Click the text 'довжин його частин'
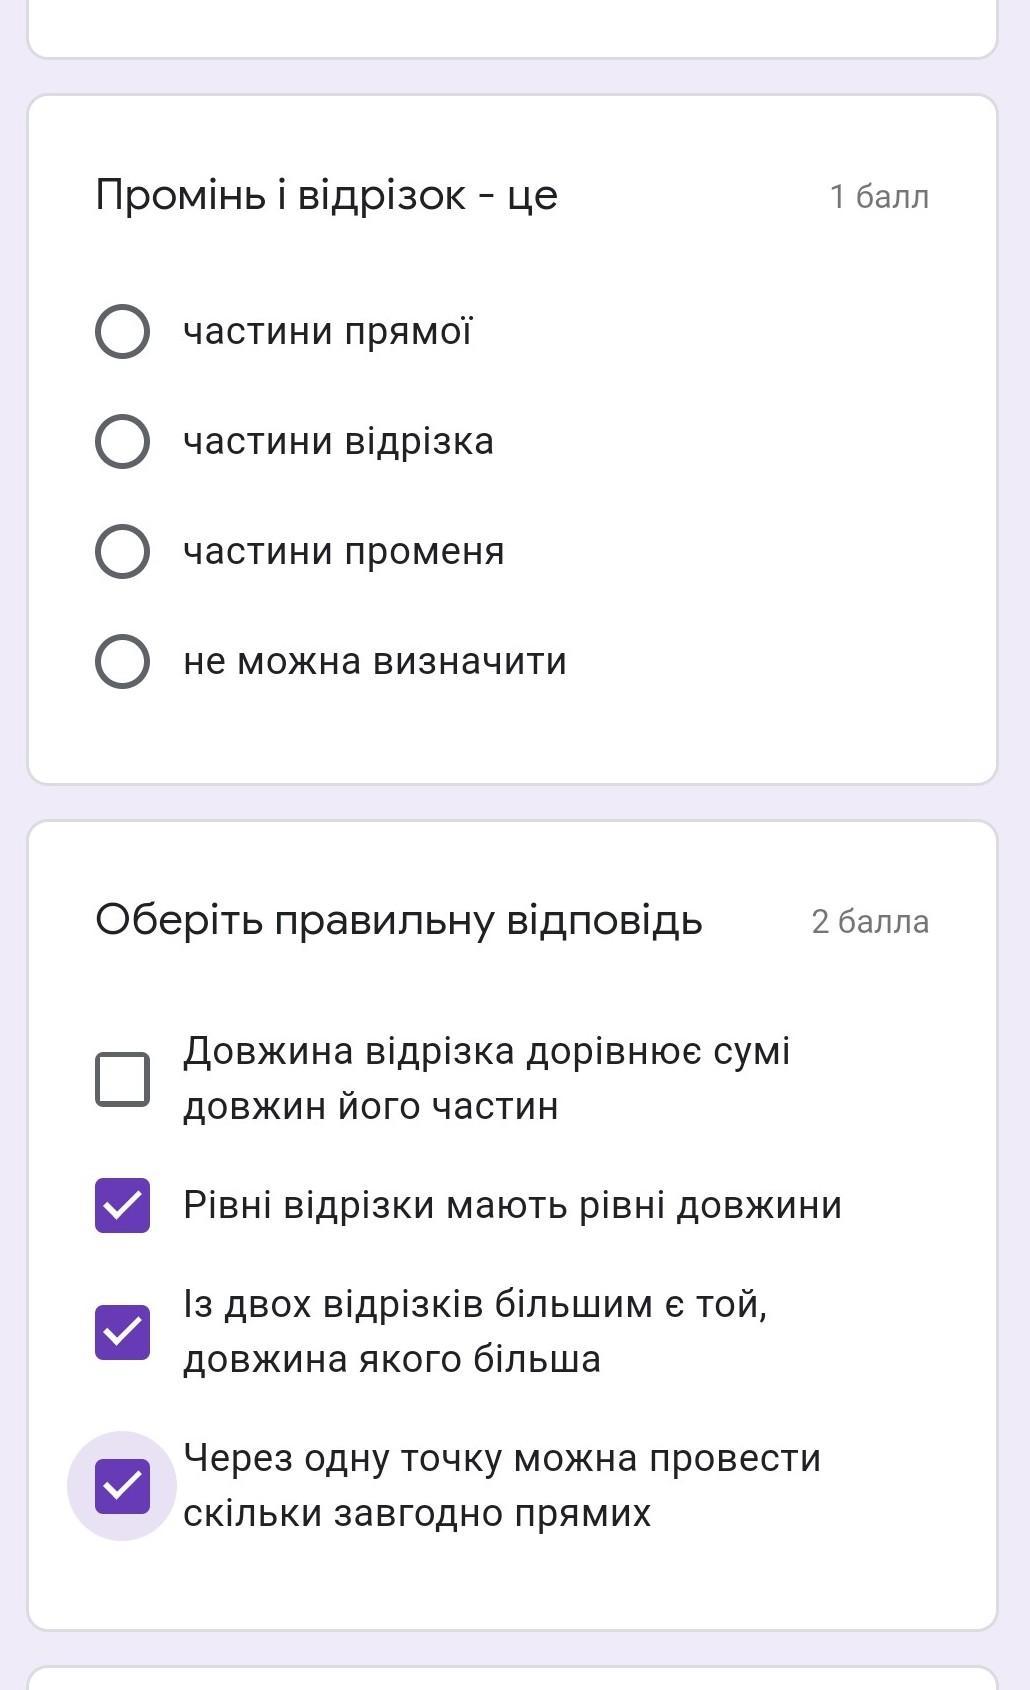 coord(370,1106)
